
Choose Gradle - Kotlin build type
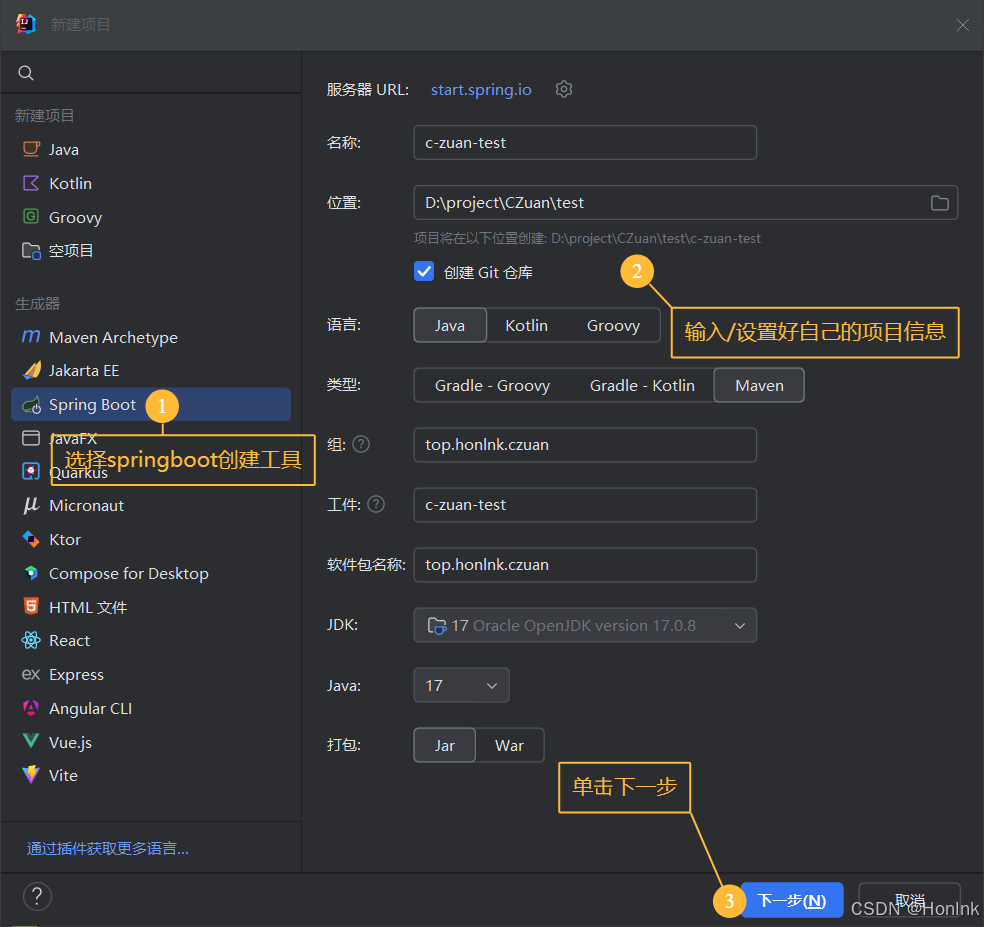coord(642,385)
